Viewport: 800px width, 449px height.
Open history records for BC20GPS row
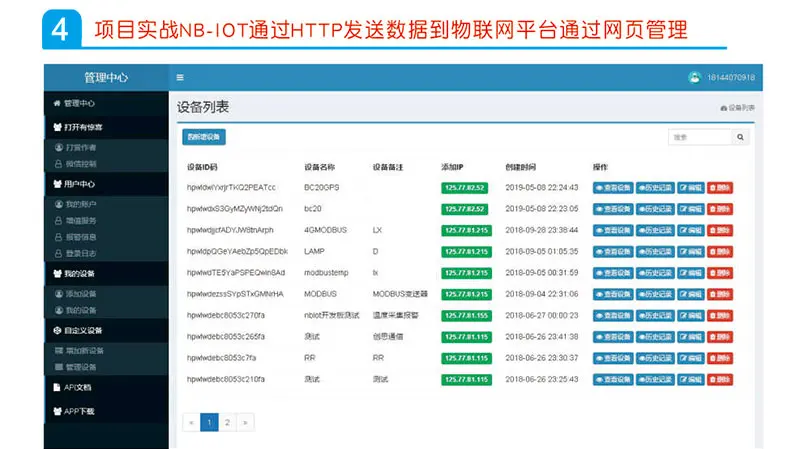pos(655,188)
